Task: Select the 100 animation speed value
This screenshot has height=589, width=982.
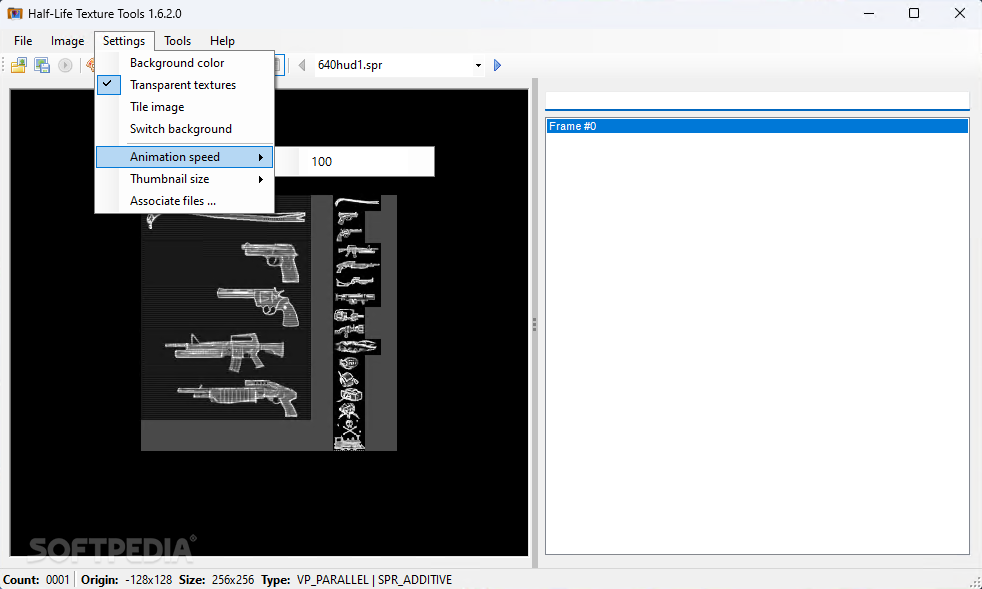Action: tap(354, 162)
